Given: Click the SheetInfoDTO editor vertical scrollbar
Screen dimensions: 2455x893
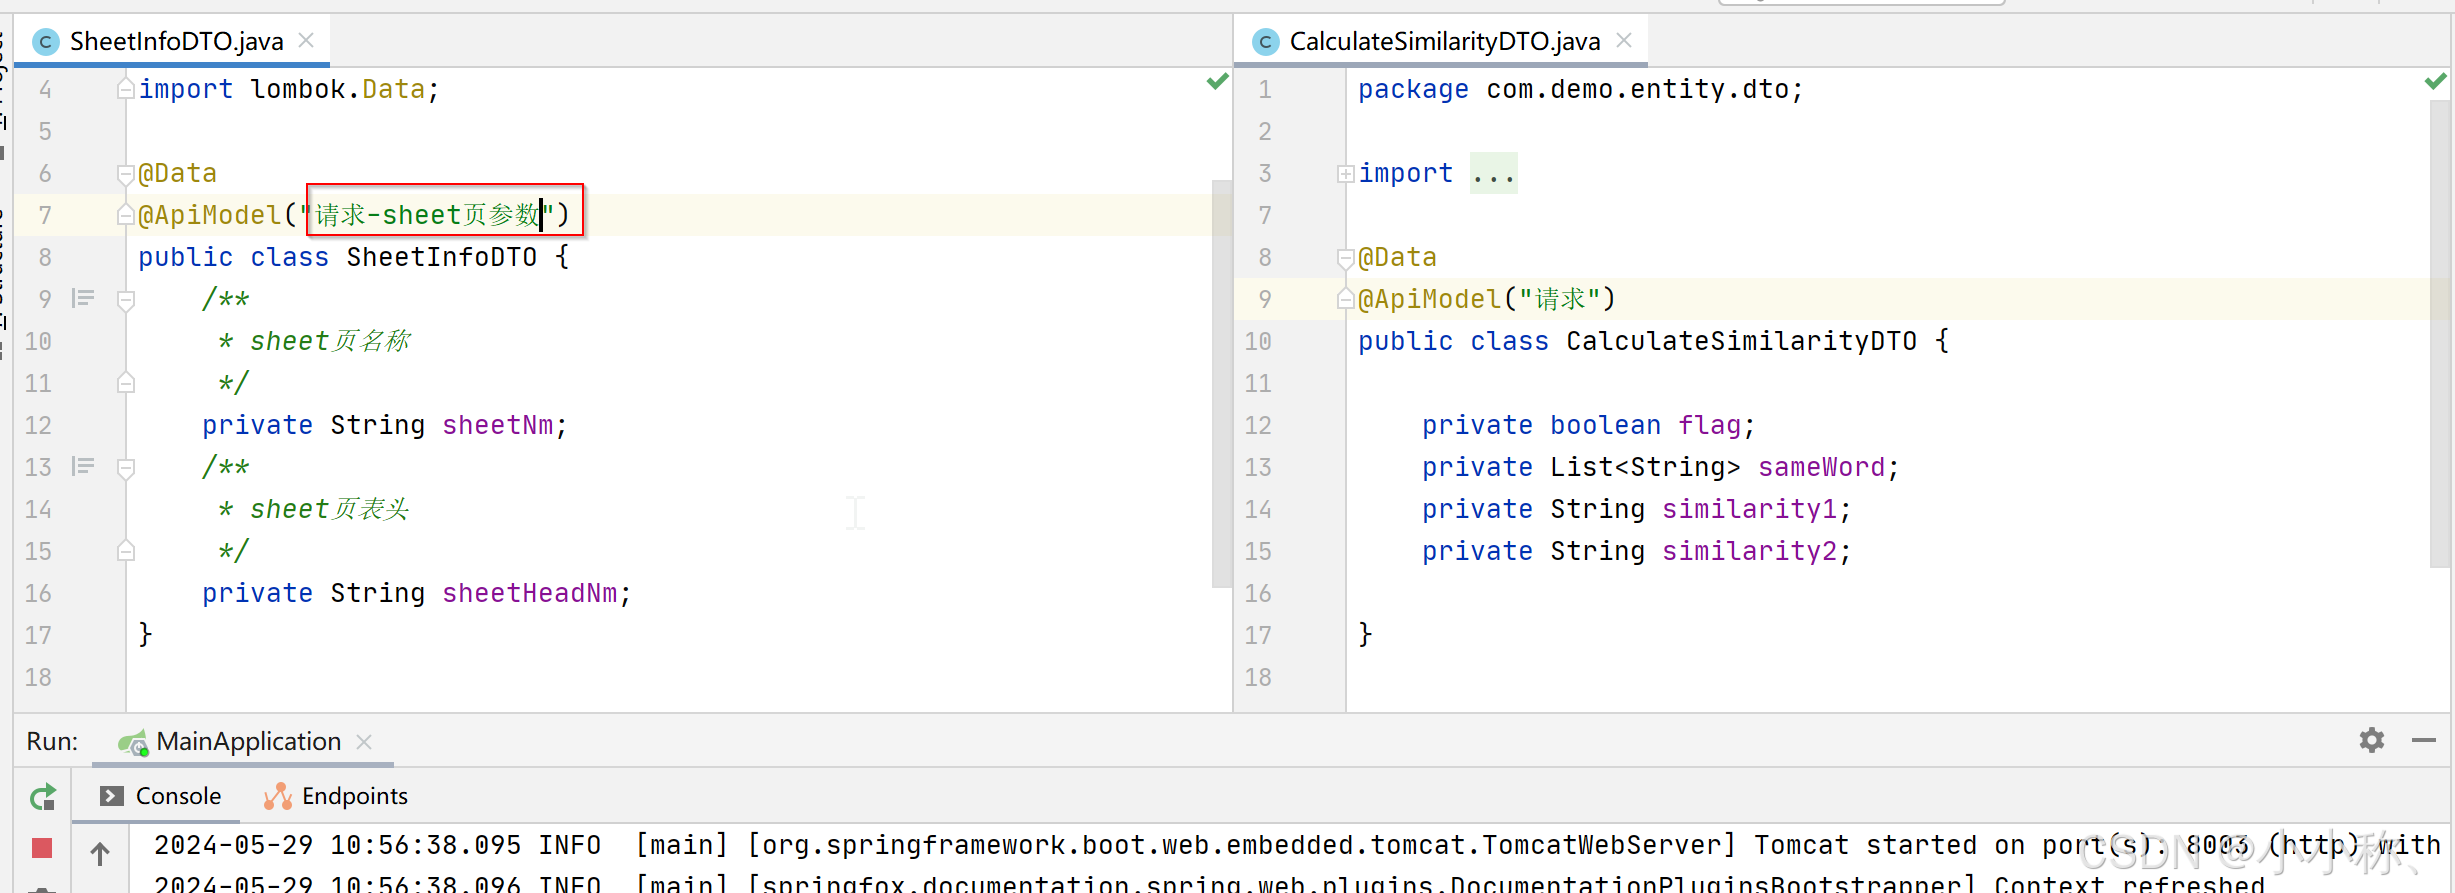Looking at the screenshot, I should tap(1221, 384).
